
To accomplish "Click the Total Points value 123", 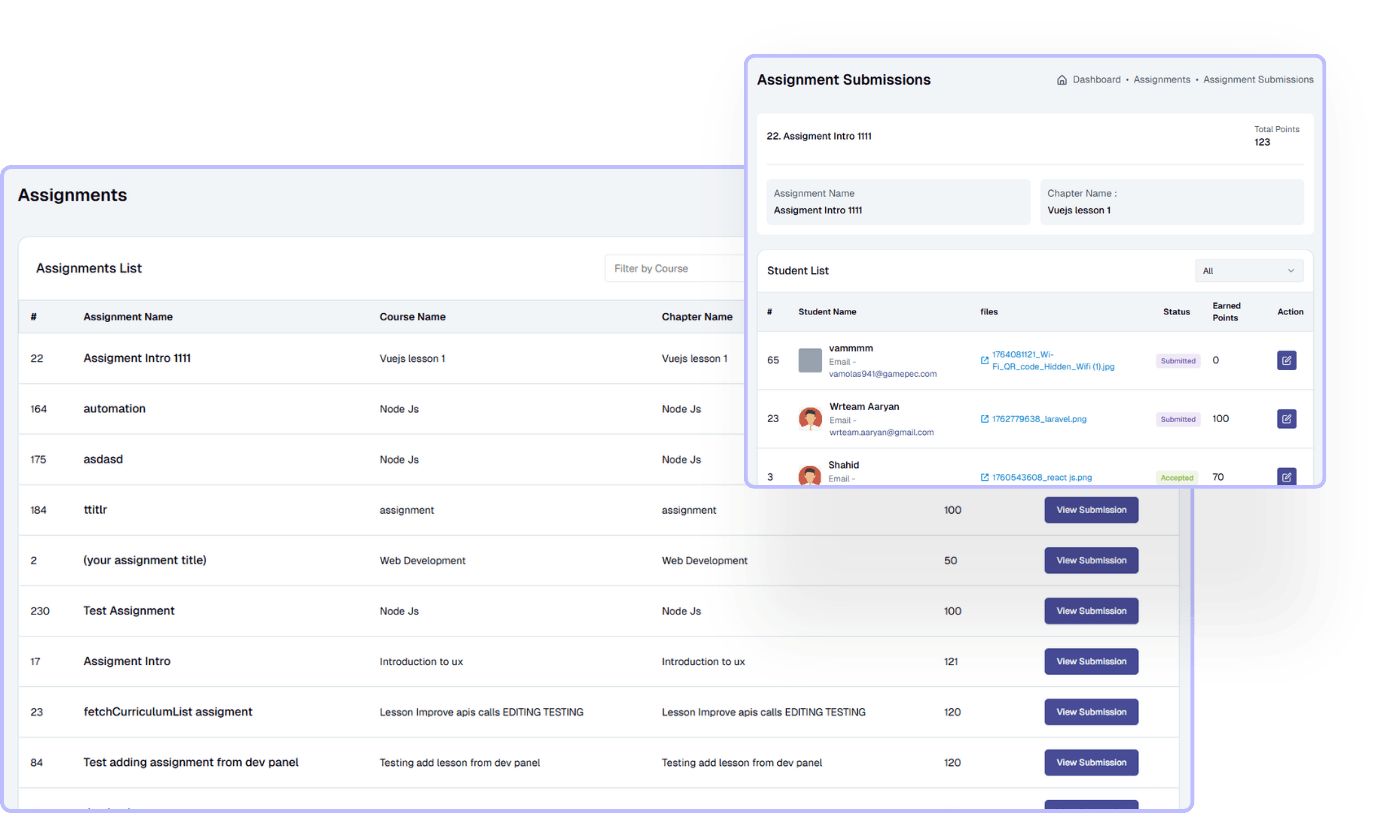I will [x=1262, y=142].
